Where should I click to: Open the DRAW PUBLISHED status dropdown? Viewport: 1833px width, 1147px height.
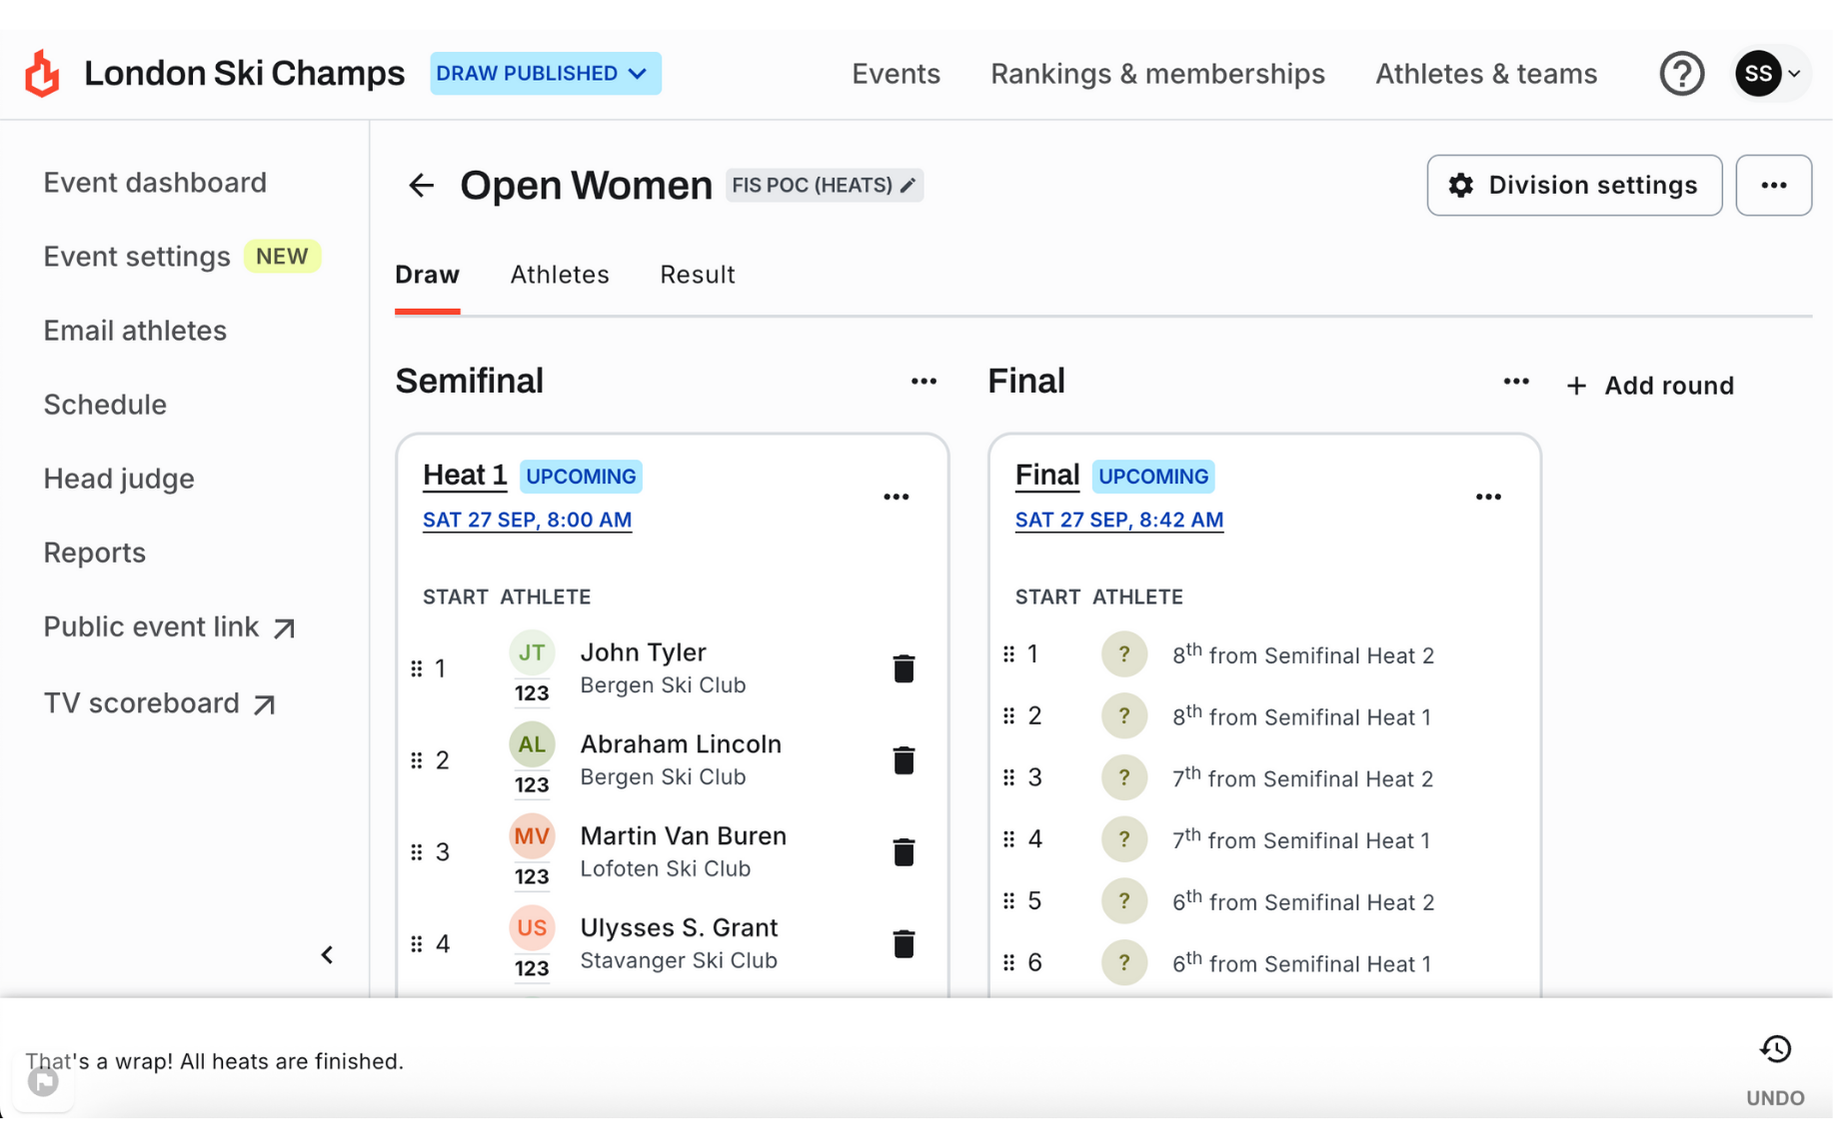545,73
